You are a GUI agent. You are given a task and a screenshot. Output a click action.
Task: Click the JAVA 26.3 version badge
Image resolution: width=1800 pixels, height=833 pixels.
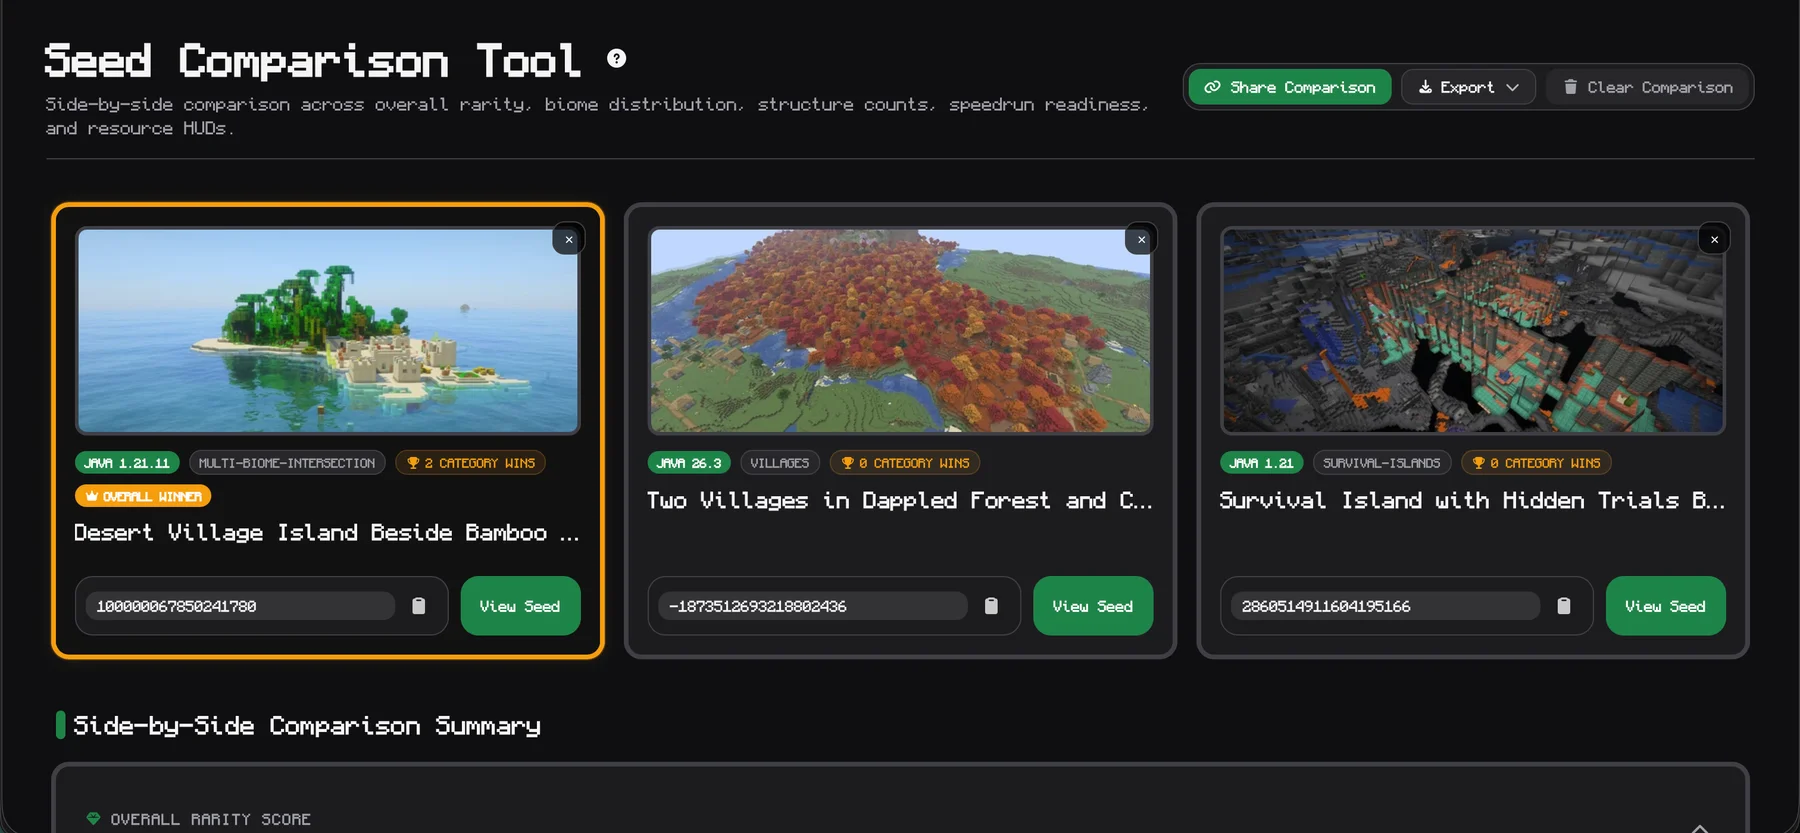click(x=690, y=463)
